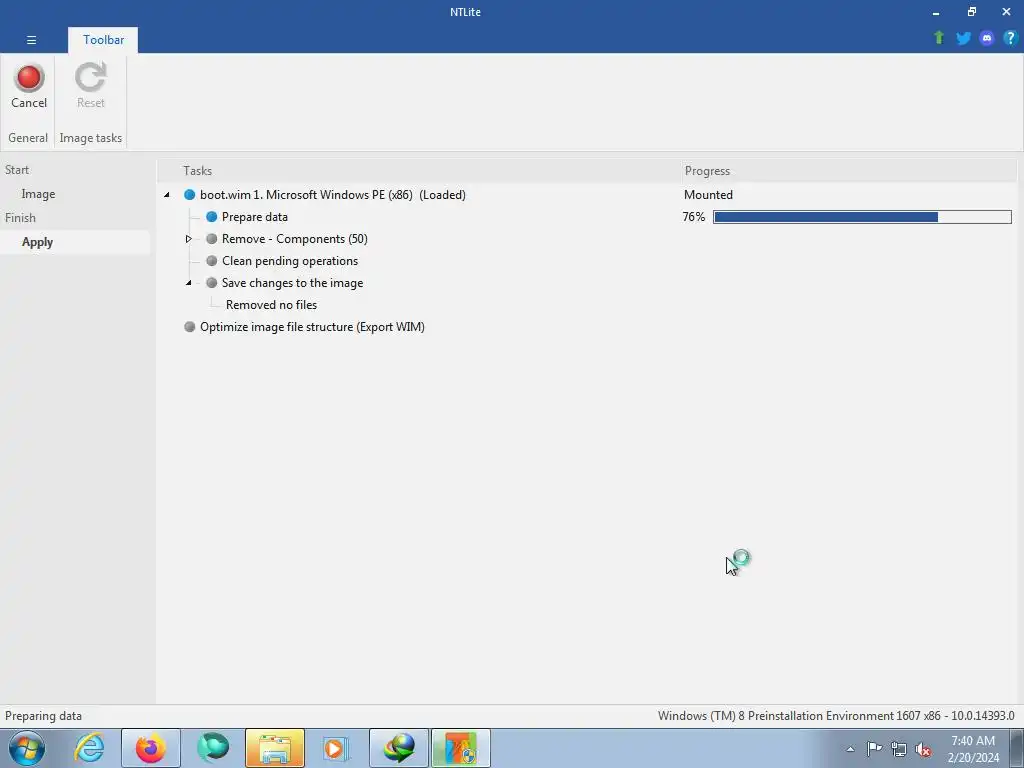Select the Prepare data task

pos(255,217)
